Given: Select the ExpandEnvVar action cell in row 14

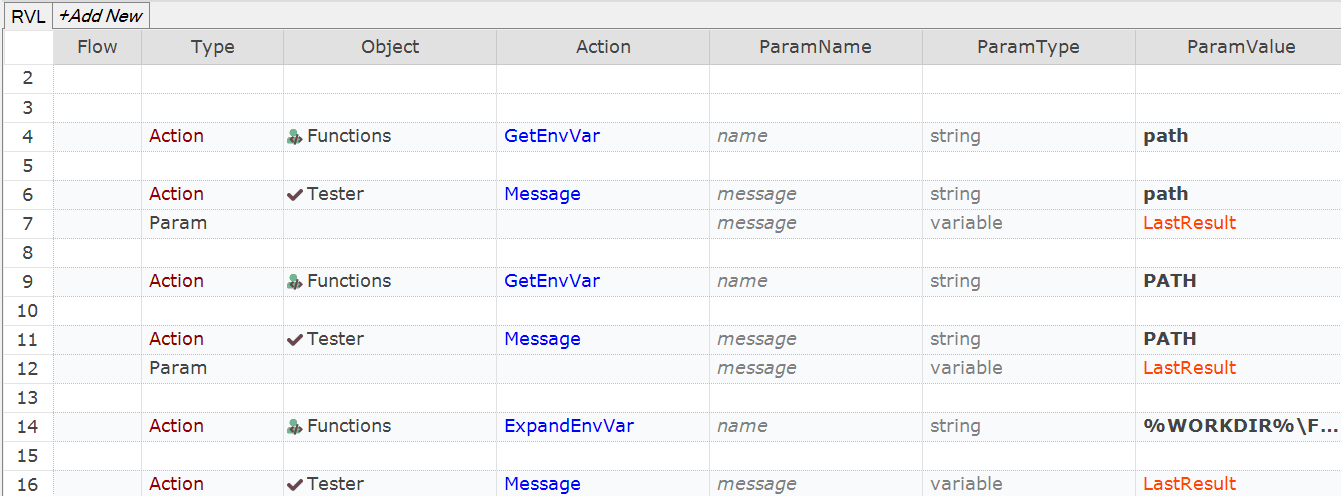Looking at the screenshot, I should click(x=568, y=426).
